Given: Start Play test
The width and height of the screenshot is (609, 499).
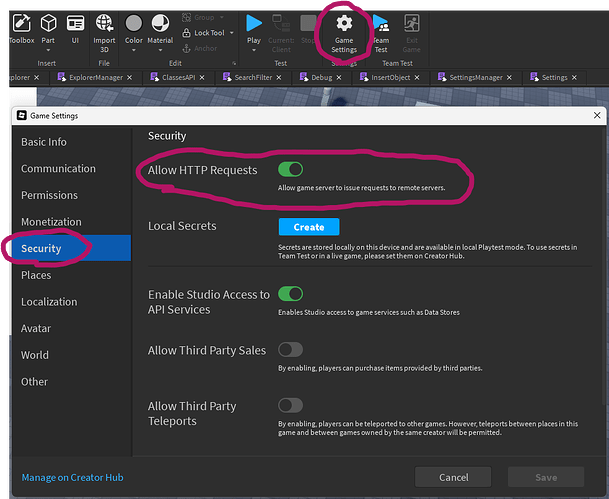Looking at the screenshot, I should (254, 28).
